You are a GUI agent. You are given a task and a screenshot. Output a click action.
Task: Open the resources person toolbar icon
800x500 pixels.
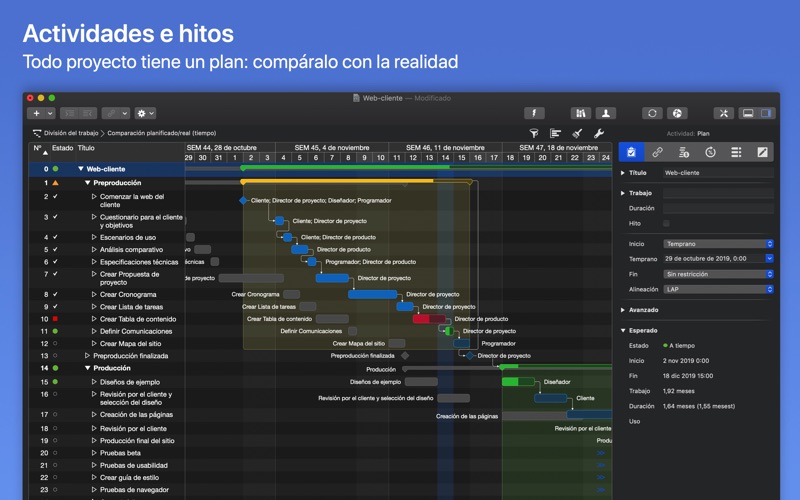click(x=606, y=113)
